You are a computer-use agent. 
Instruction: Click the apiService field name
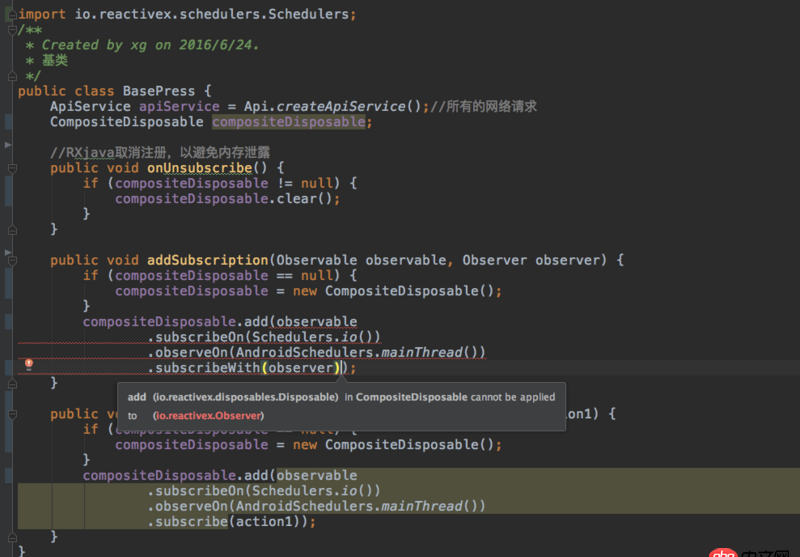point(179,106)
